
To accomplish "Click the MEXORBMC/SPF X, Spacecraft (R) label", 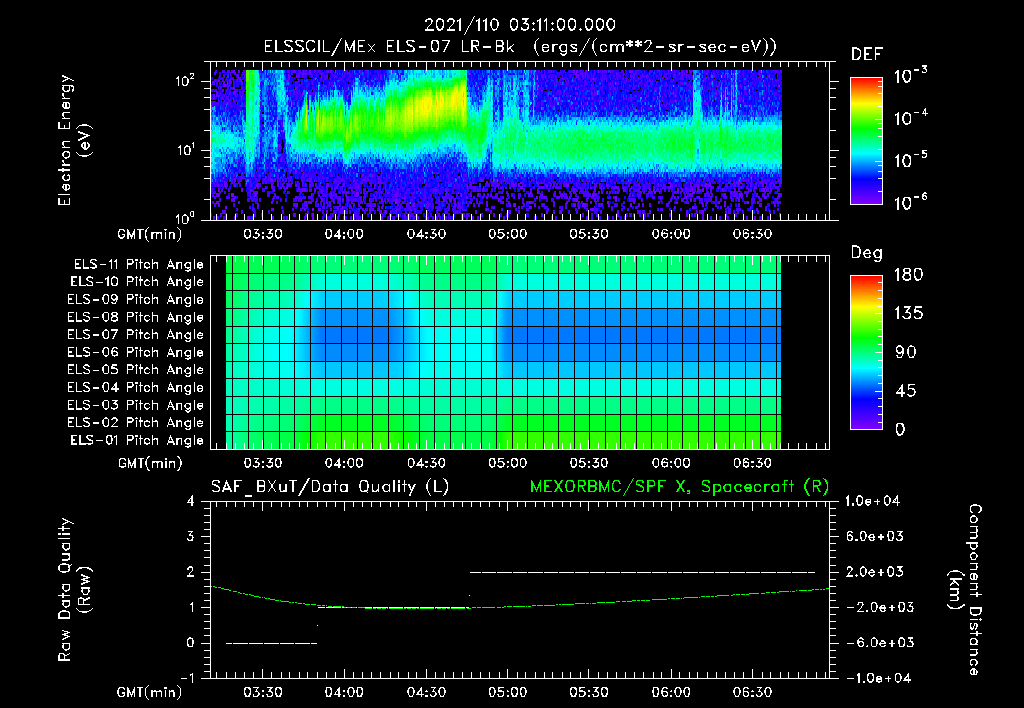I will click(x=679, y=487).
